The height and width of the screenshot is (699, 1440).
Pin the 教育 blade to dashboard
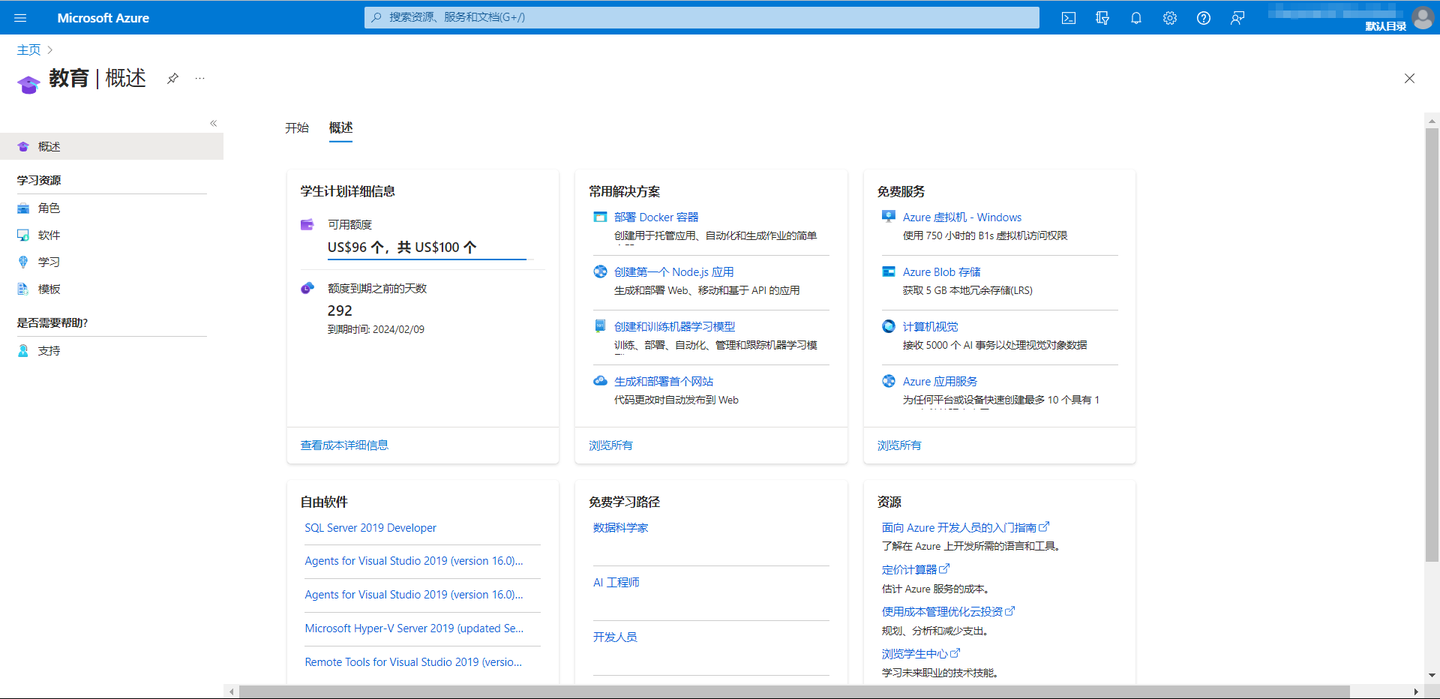pyautogui.click(x=172, y=79)
